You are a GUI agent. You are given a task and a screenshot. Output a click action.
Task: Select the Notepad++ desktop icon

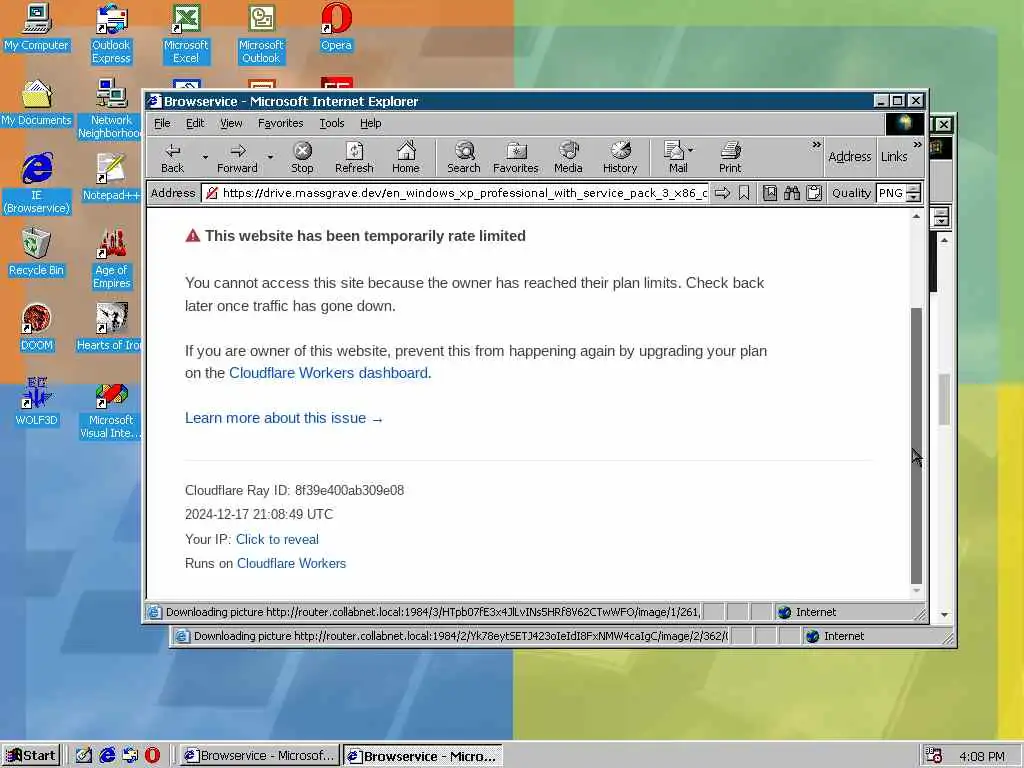[111, 178]
